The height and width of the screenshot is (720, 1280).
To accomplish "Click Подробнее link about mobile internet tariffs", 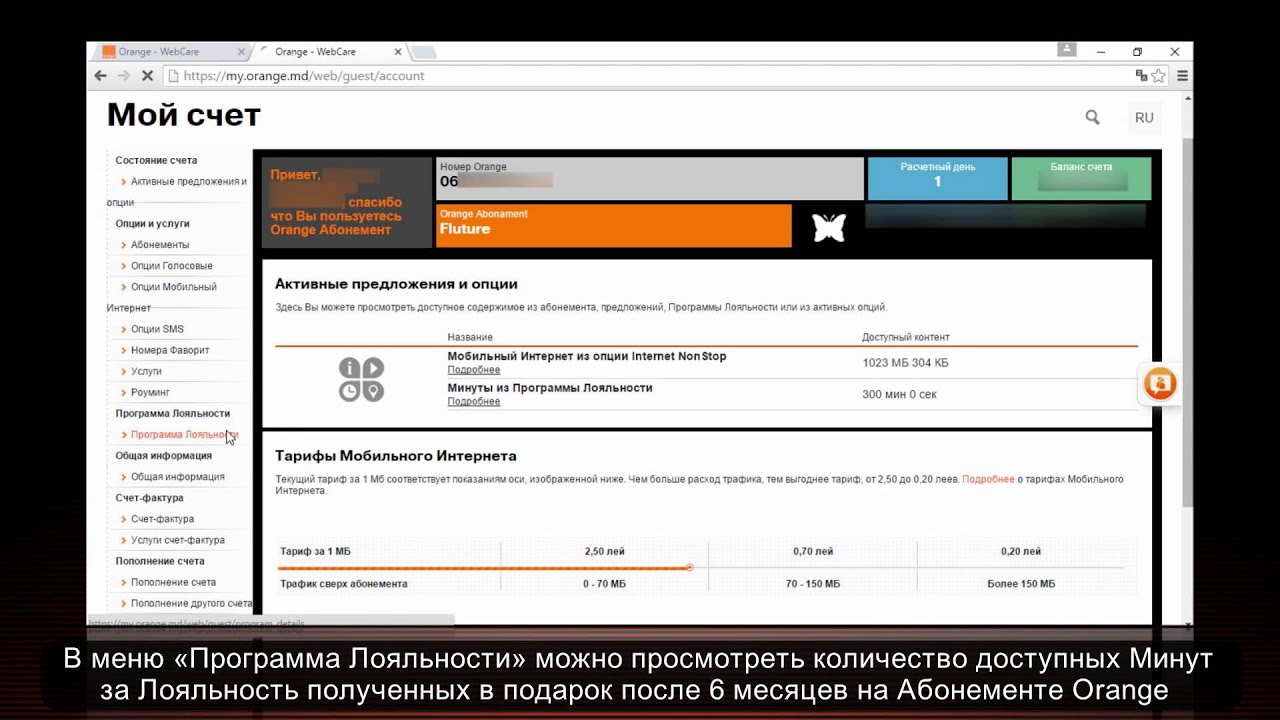I will point(988,479).
